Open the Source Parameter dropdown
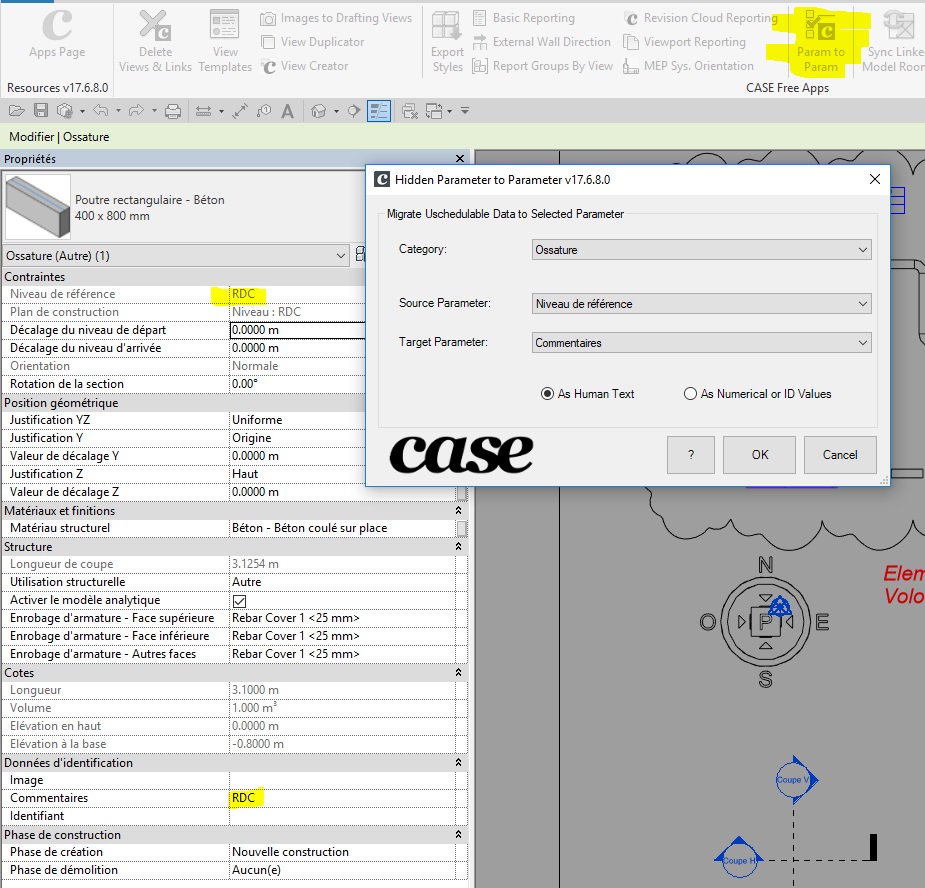The width and height of the screenshot is (925, 888). [x=701, y=304]
